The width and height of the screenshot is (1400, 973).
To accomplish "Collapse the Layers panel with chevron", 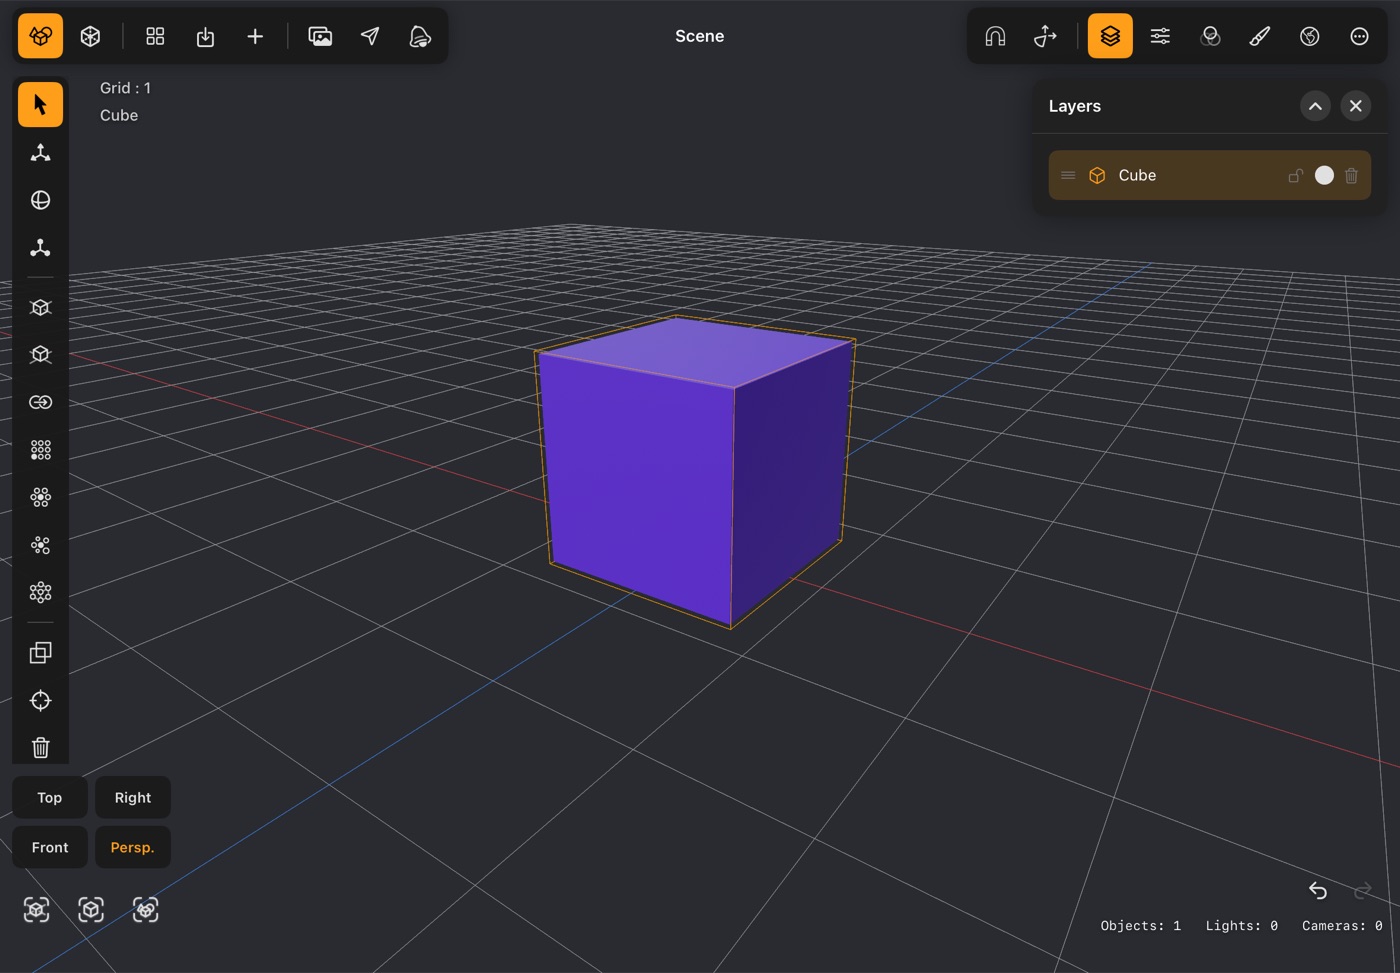I will (x=1315, y=106).
